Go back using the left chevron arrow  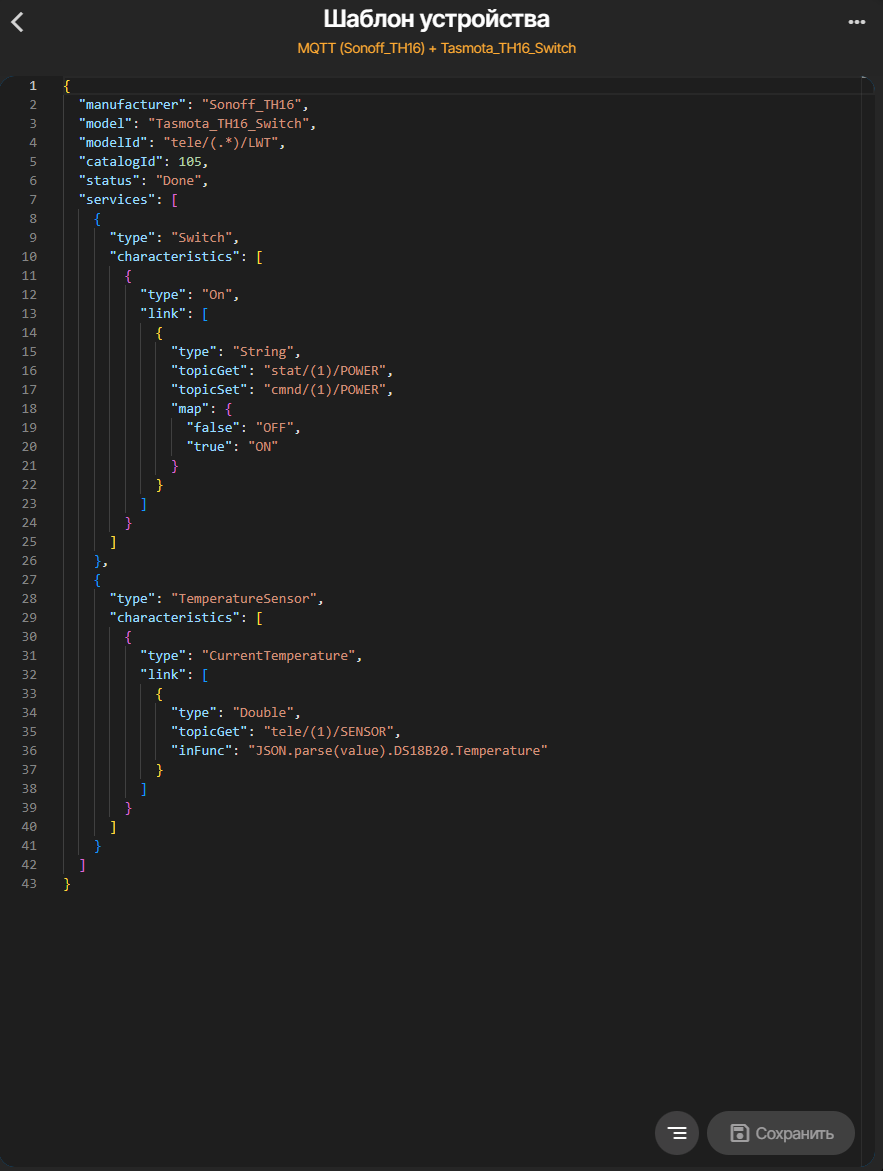pos(17,22)
